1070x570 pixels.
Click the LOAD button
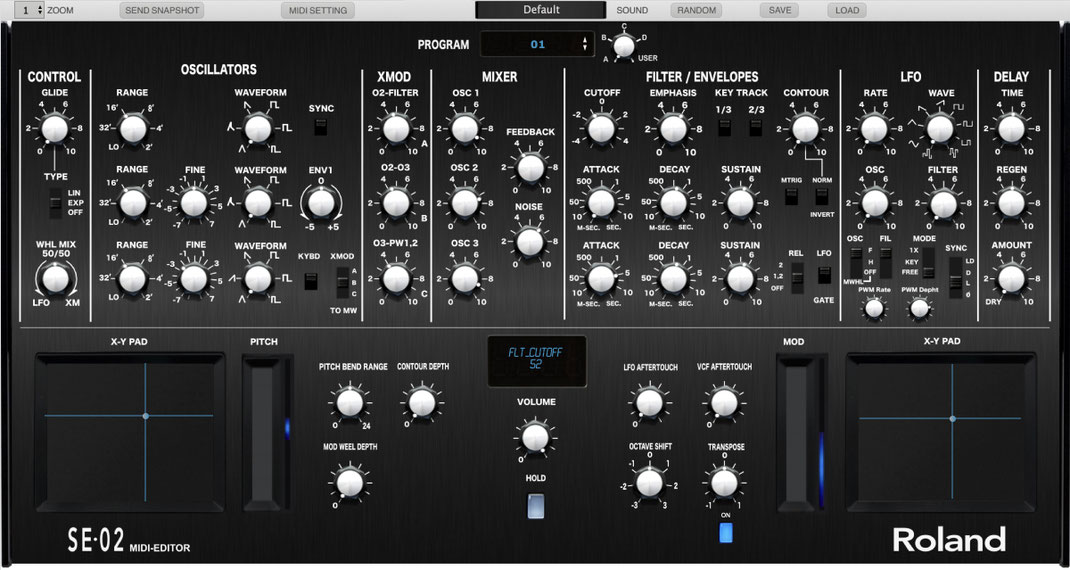tap(847, 10)
